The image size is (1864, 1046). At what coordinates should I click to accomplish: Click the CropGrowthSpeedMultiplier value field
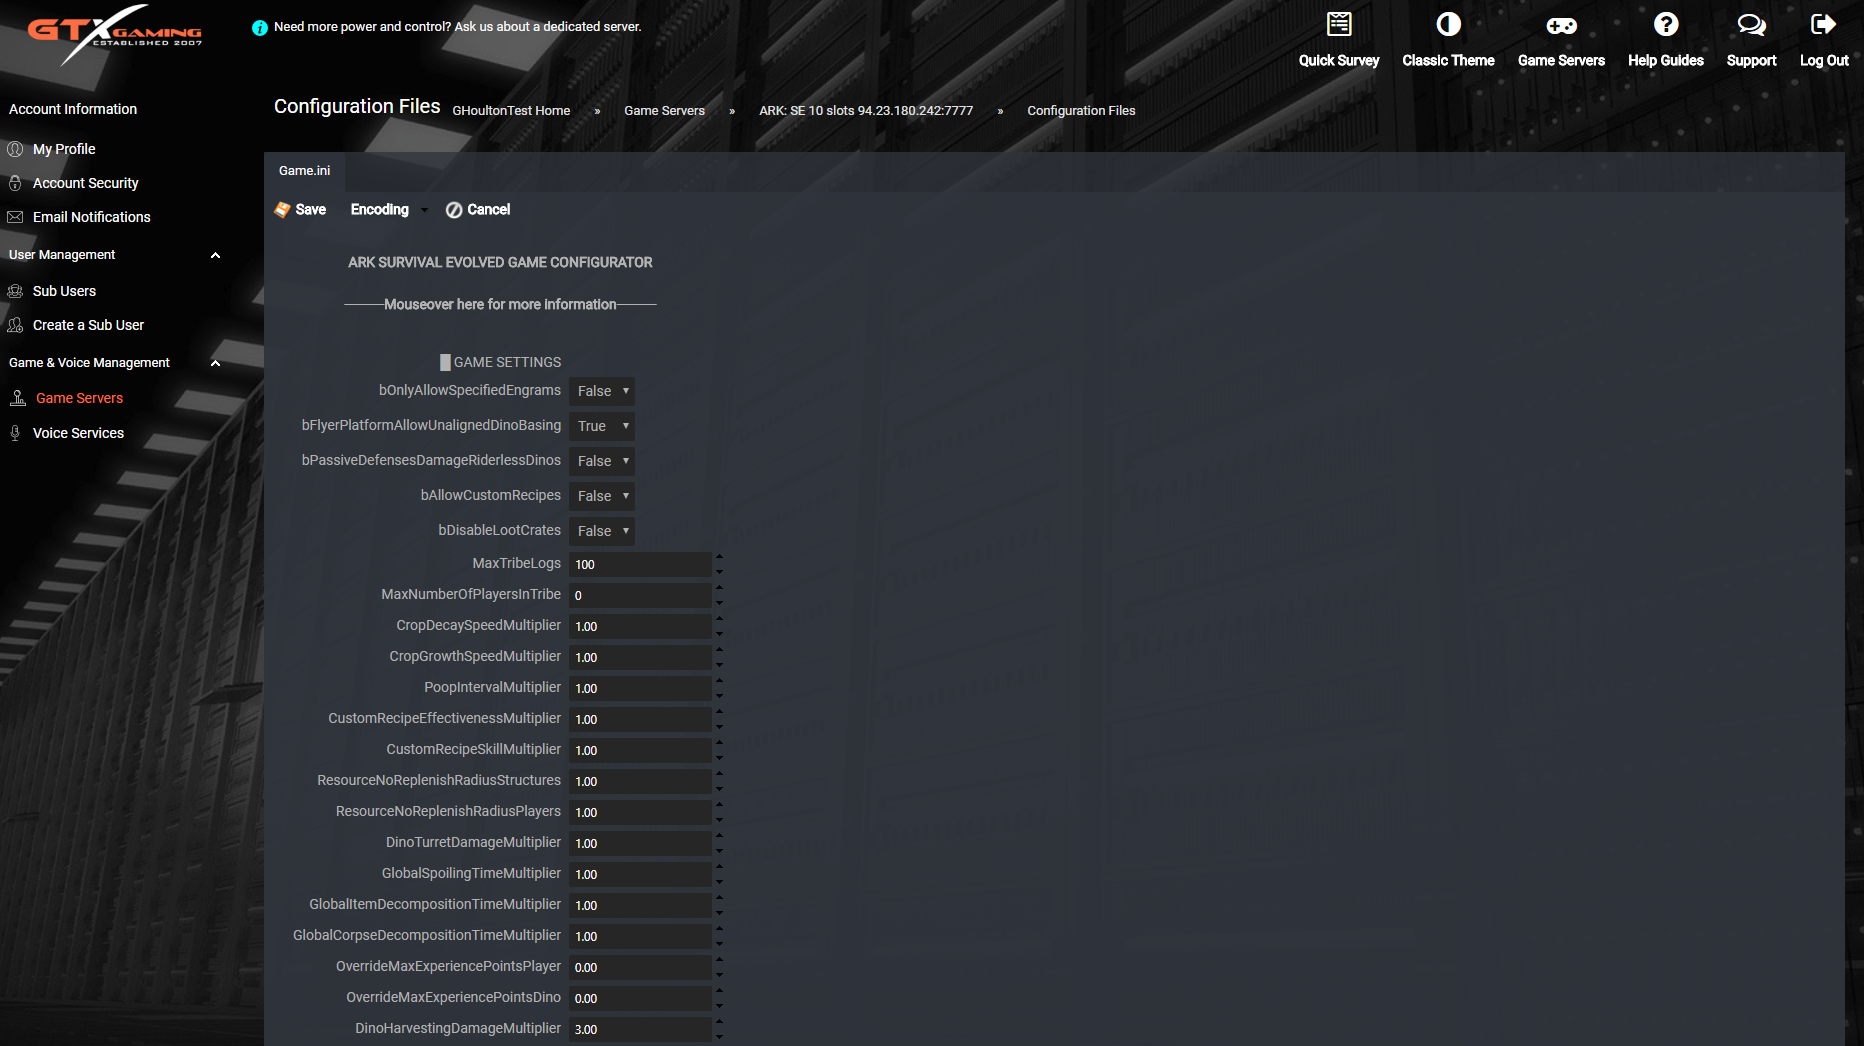[640, 658]
